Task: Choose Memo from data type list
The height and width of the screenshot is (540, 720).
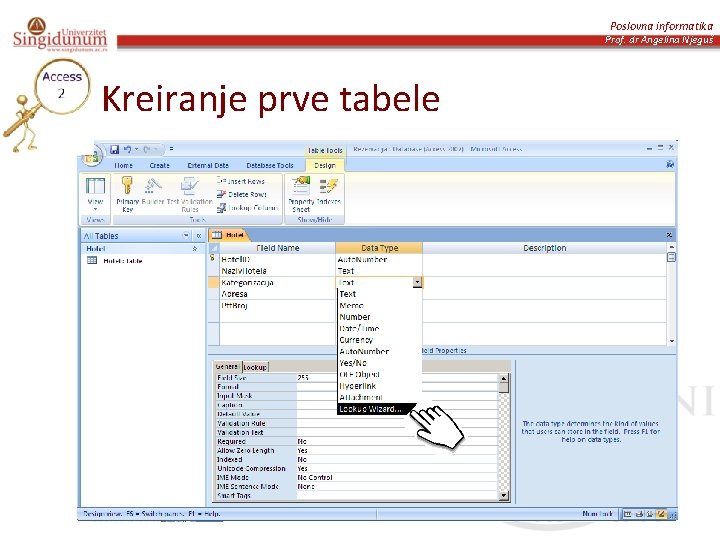Action: click(x=379, y=305)
